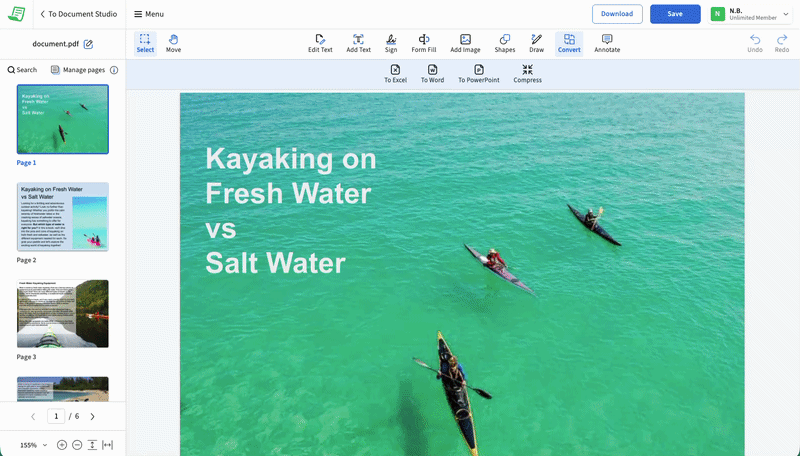The image size is (800, 456).
Task: Compress the PDF file
Action: pos(528,74)
